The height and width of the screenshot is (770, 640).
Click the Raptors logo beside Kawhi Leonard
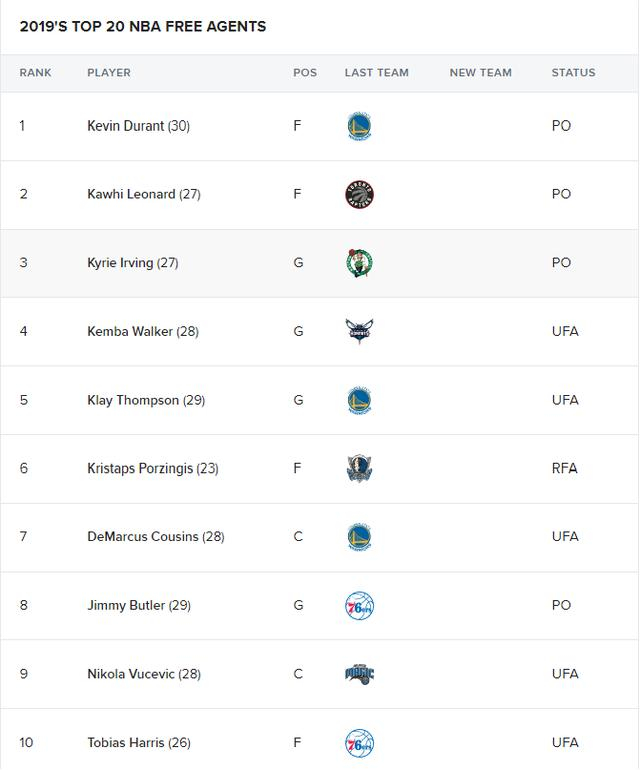pos(359,194)
